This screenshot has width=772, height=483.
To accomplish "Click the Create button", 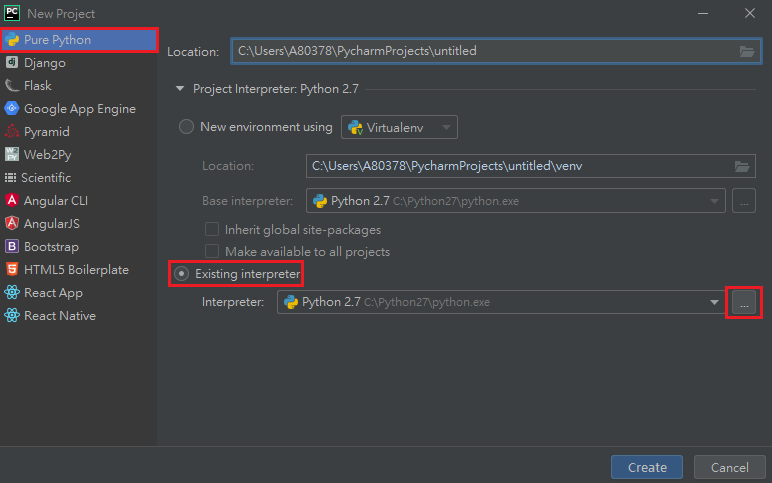I will (647, 467).
